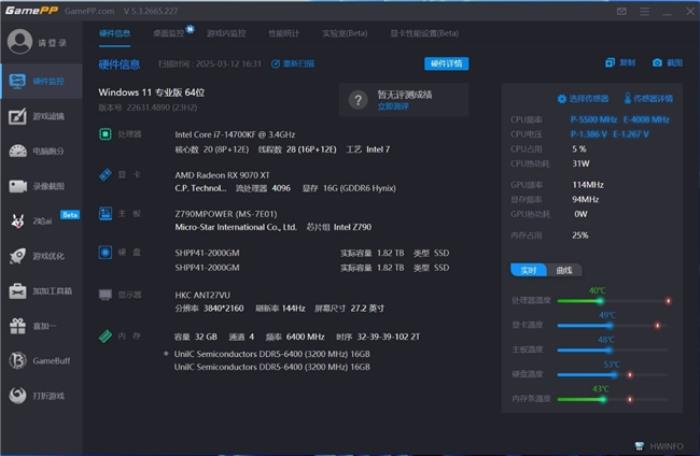700x456 pixels.
Task: Click the P-1.386 V CPU voltage value
Action: pos(589,134)
